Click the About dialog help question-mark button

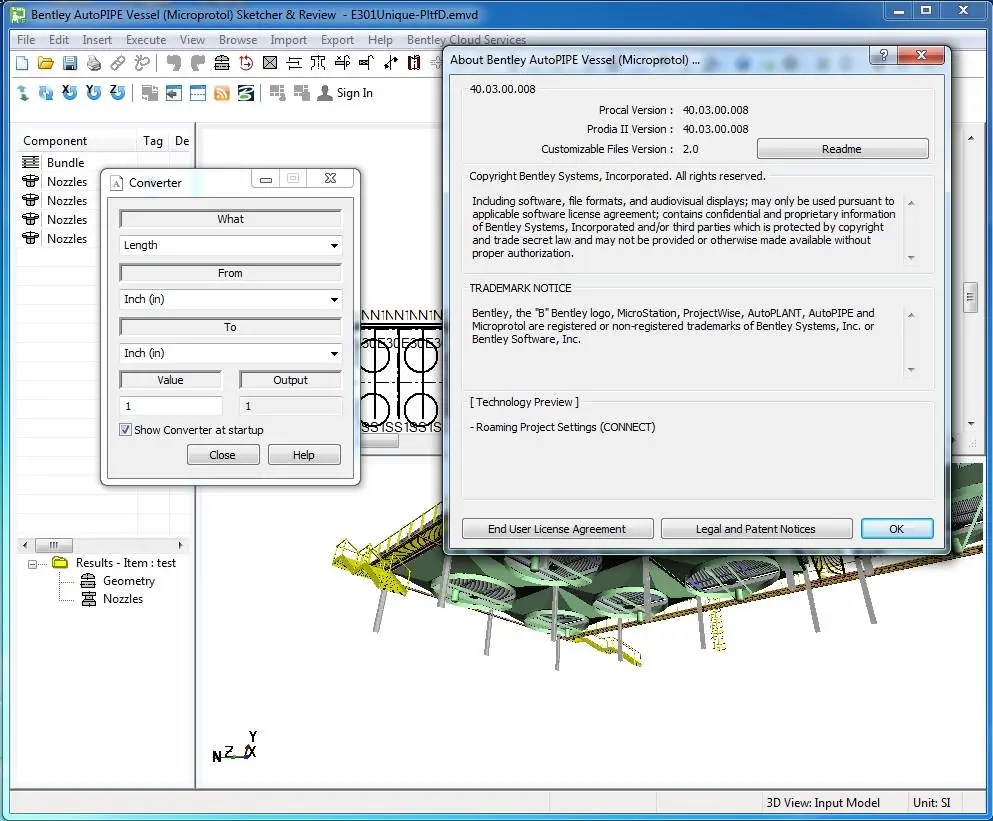point(883,56)
